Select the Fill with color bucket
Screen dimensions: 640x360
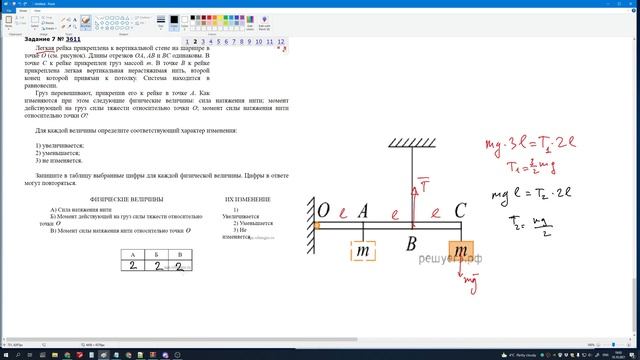click(x=69, y=20)
